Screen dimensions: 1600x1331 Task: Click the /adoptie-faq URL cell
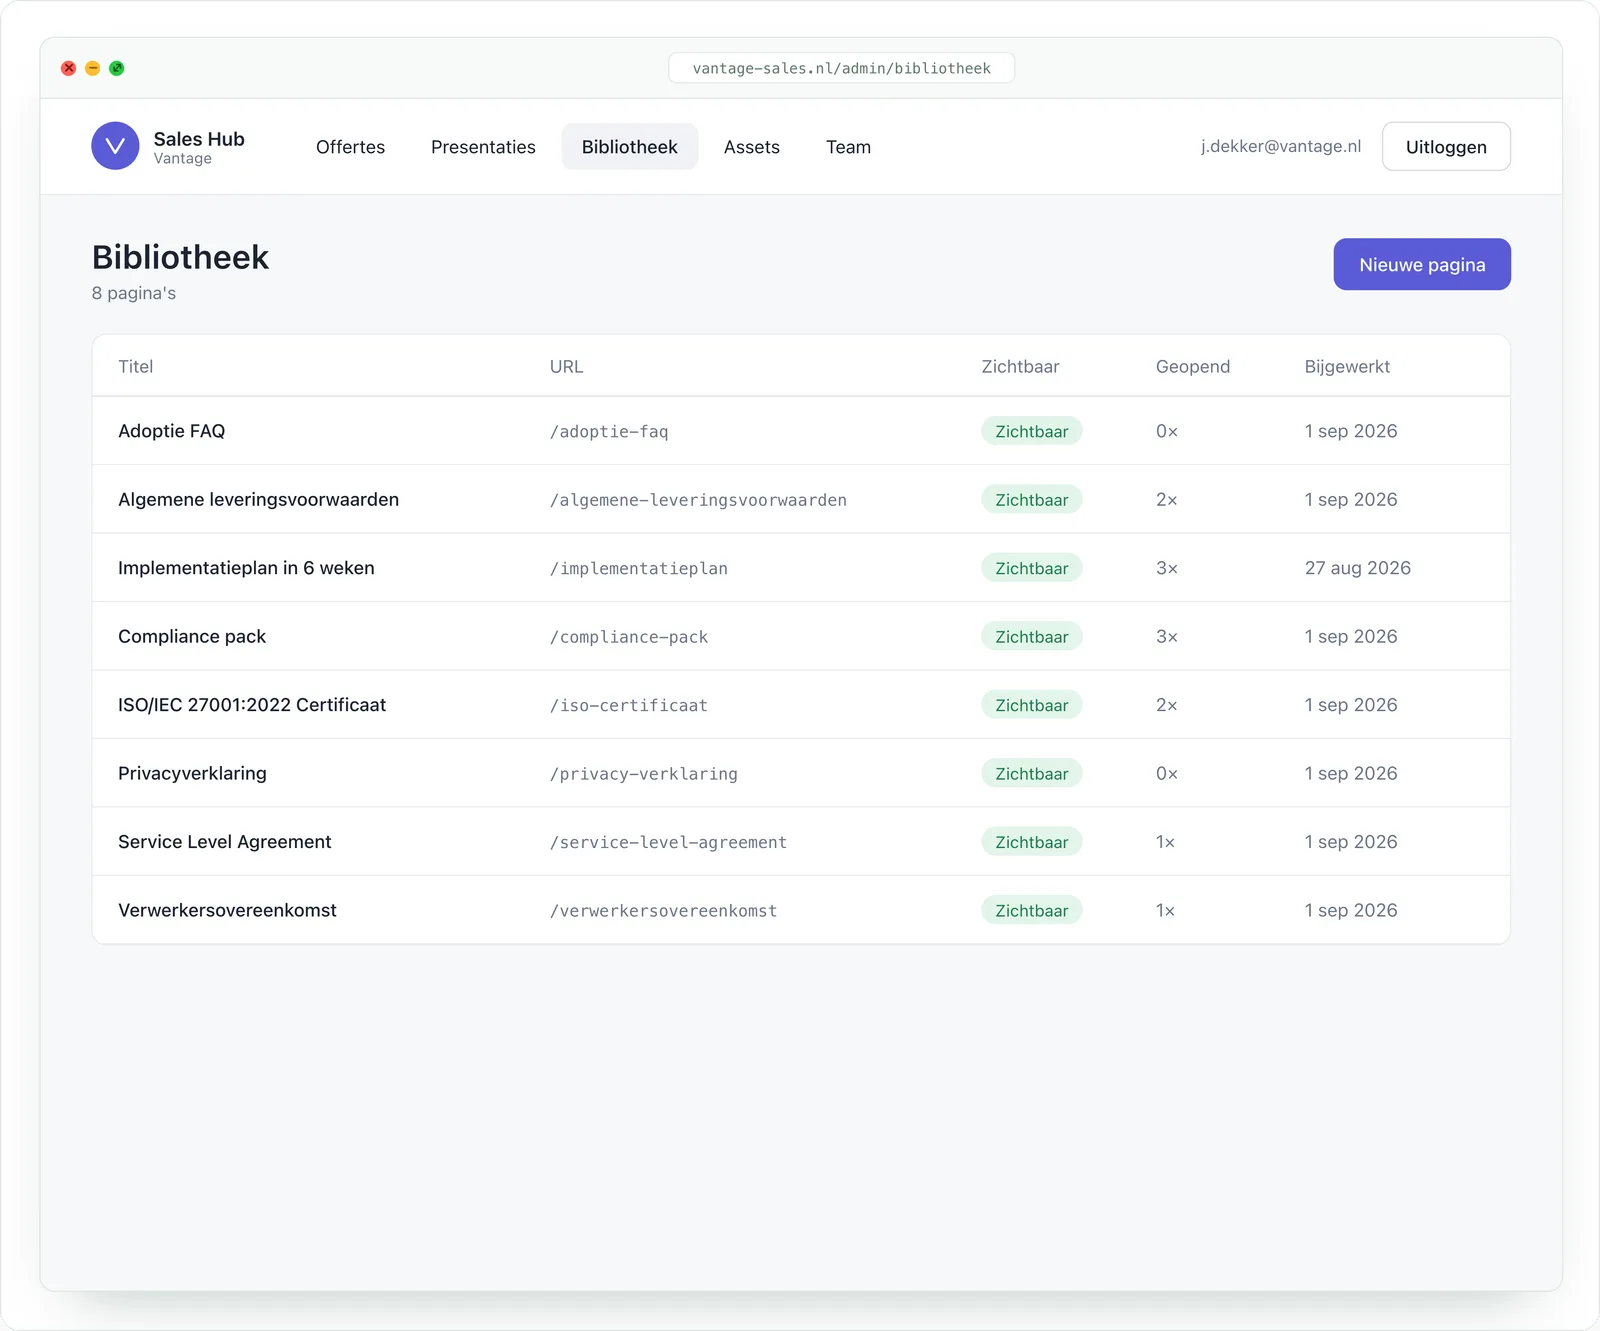tap(609, 432)
